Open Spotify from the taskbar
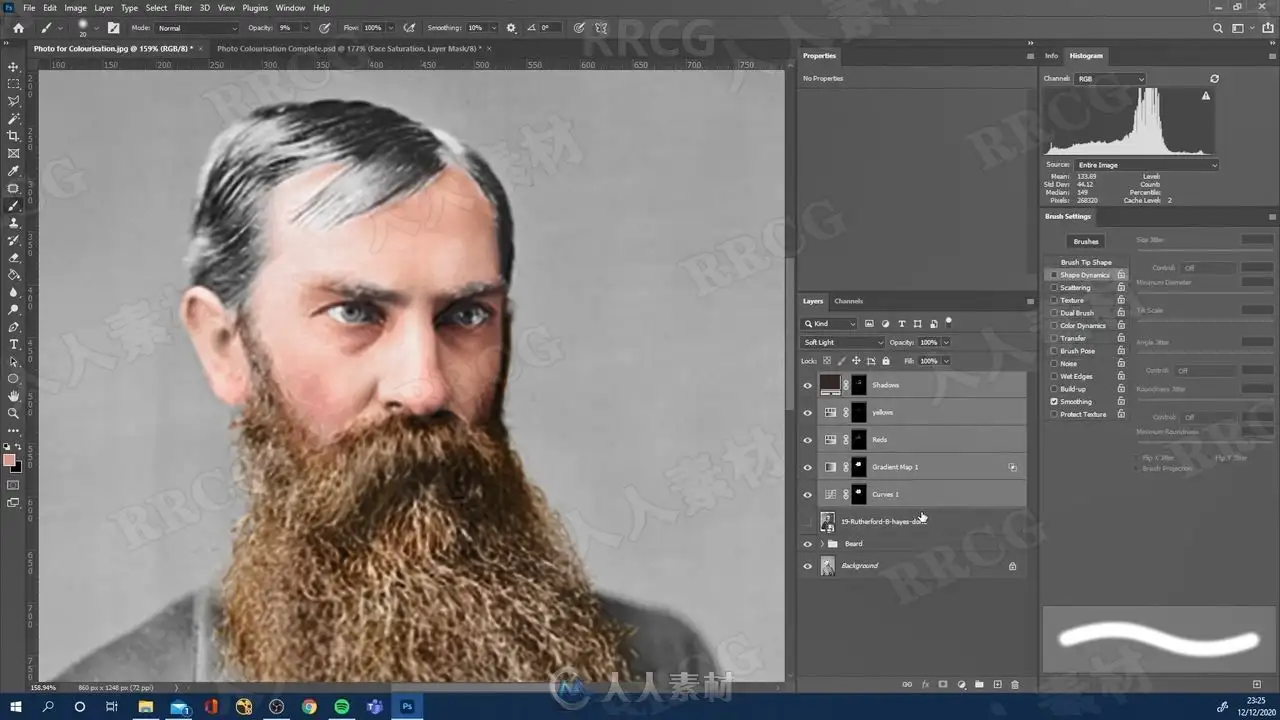1280x720 pixels. point(342,706)
